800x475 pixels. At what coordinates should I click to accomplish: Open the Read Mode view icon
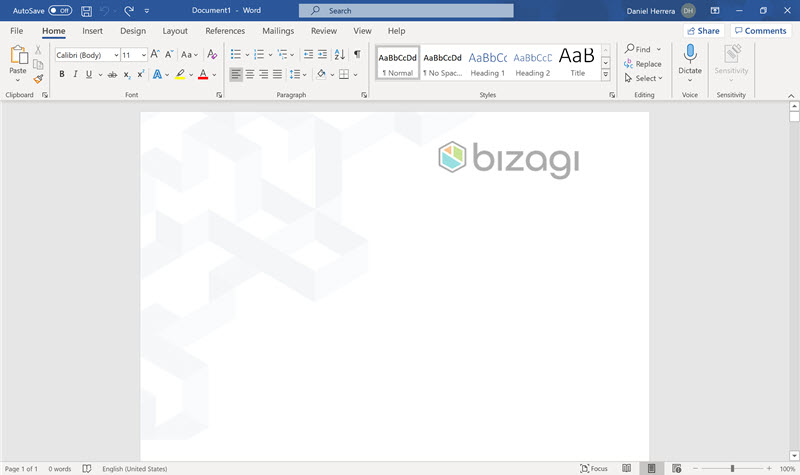click(627, 468)
